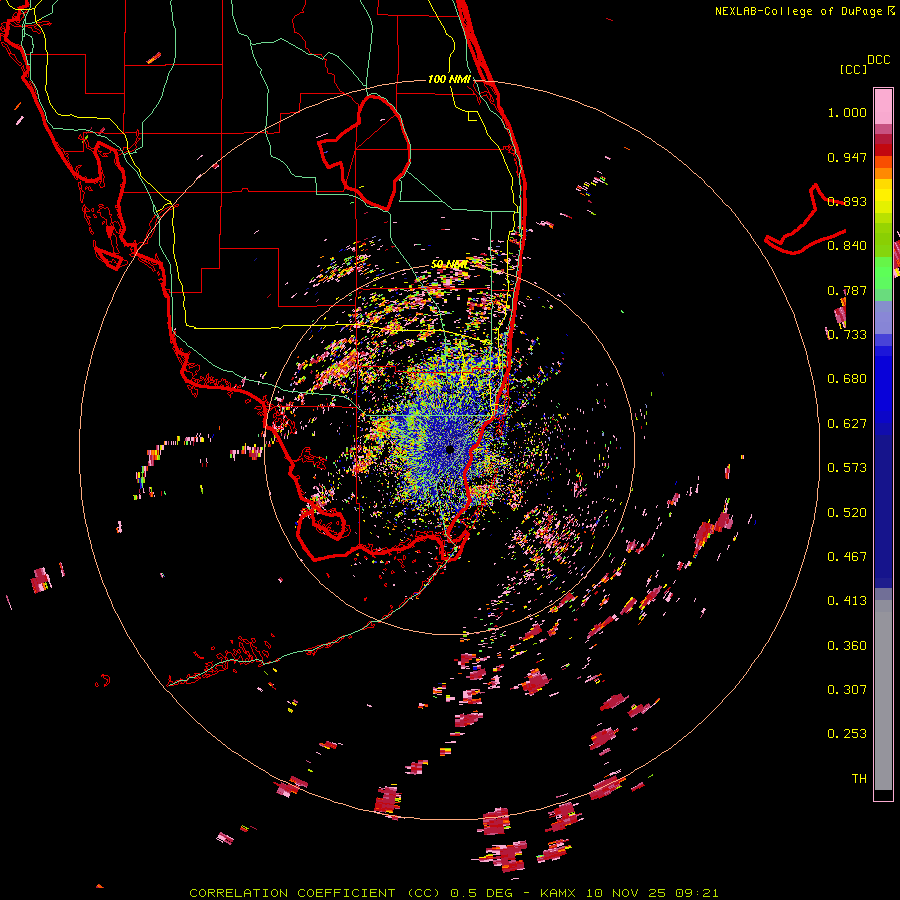Image resolution: width=900 pixels, height=900 pixels.
Task: Click the Correlation Coefficient product caption at bottom
Action: (453, 893)
